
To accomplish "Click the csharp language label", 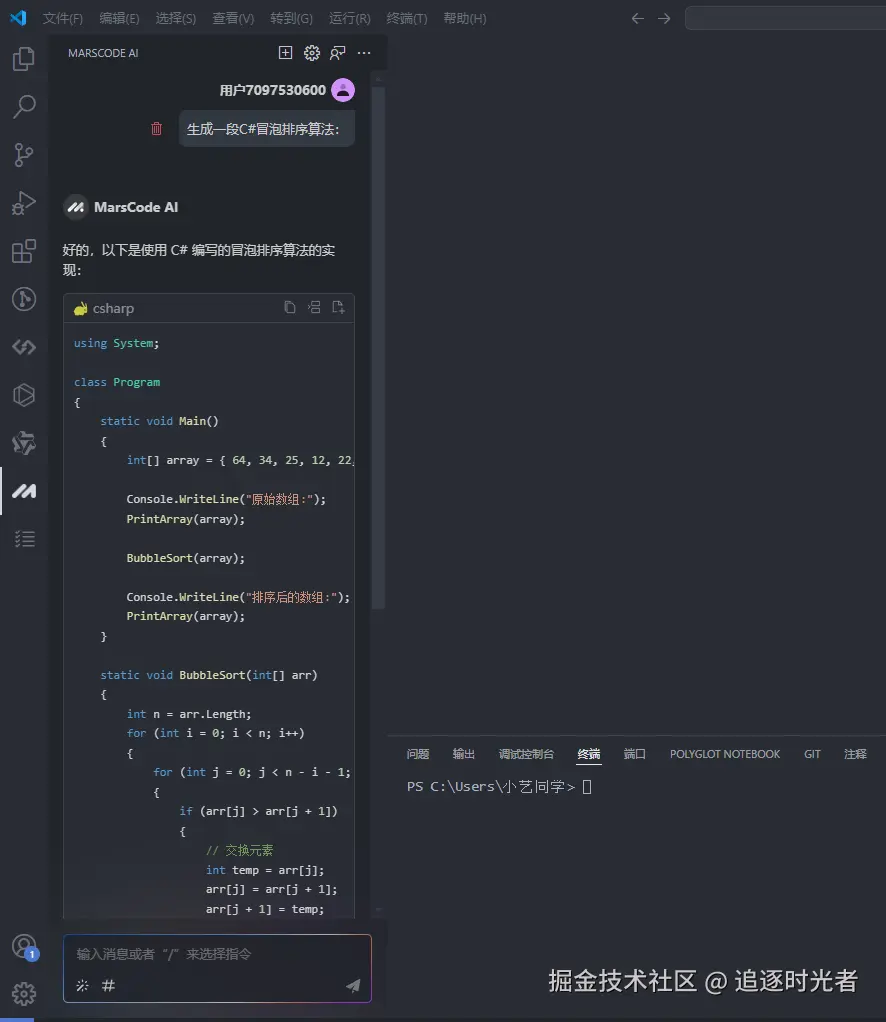I will pos(113,308).
